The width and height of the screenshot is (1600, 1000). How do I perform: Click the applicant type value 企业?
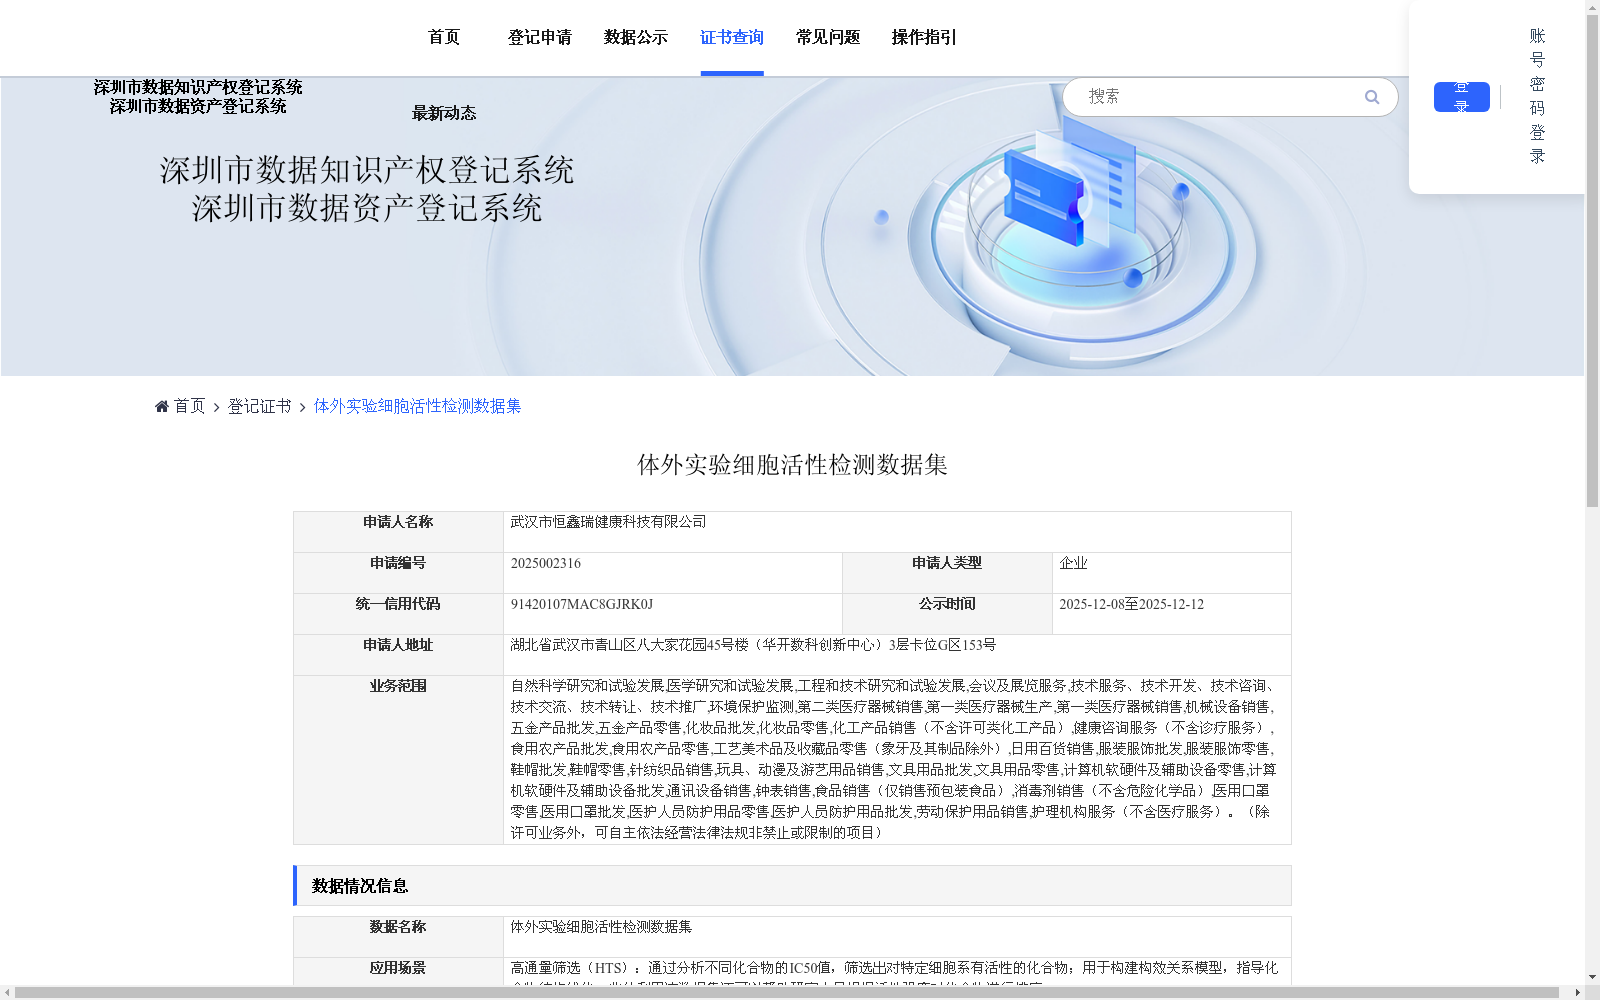pyautogui.click(x=1073, y=563)
